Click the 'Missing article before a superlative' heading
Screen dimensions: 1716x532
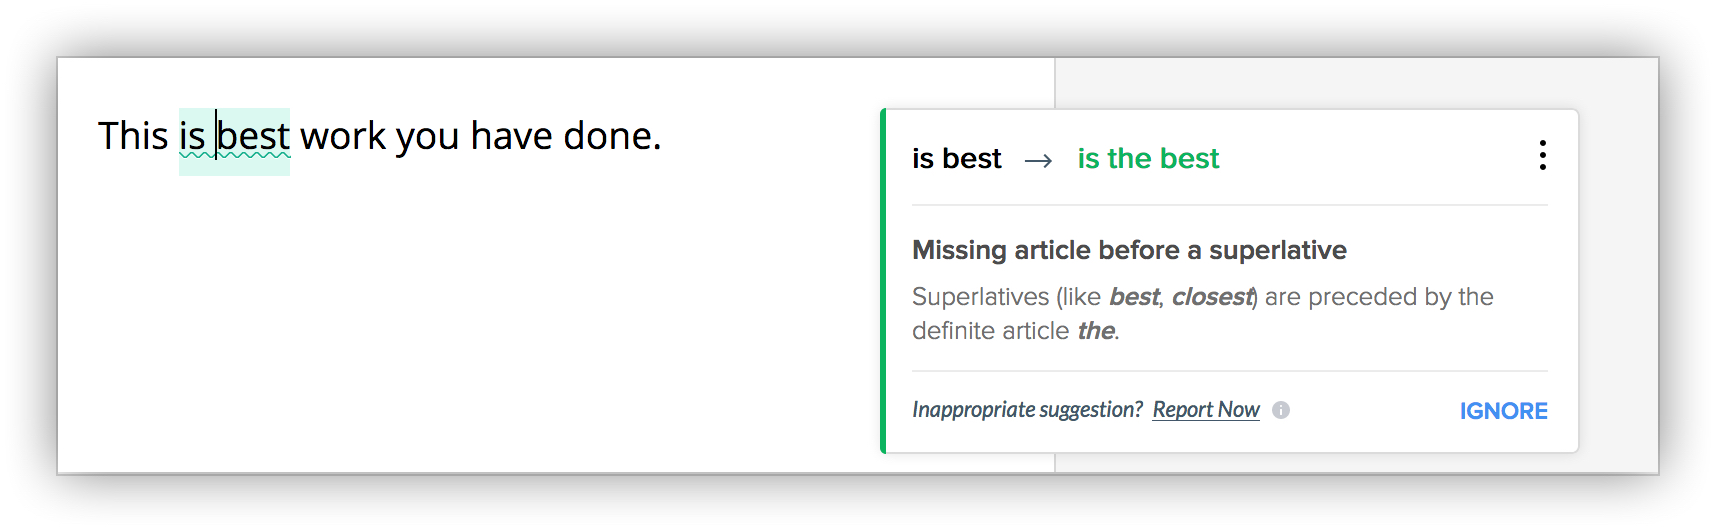click(x=1129, y=250)
